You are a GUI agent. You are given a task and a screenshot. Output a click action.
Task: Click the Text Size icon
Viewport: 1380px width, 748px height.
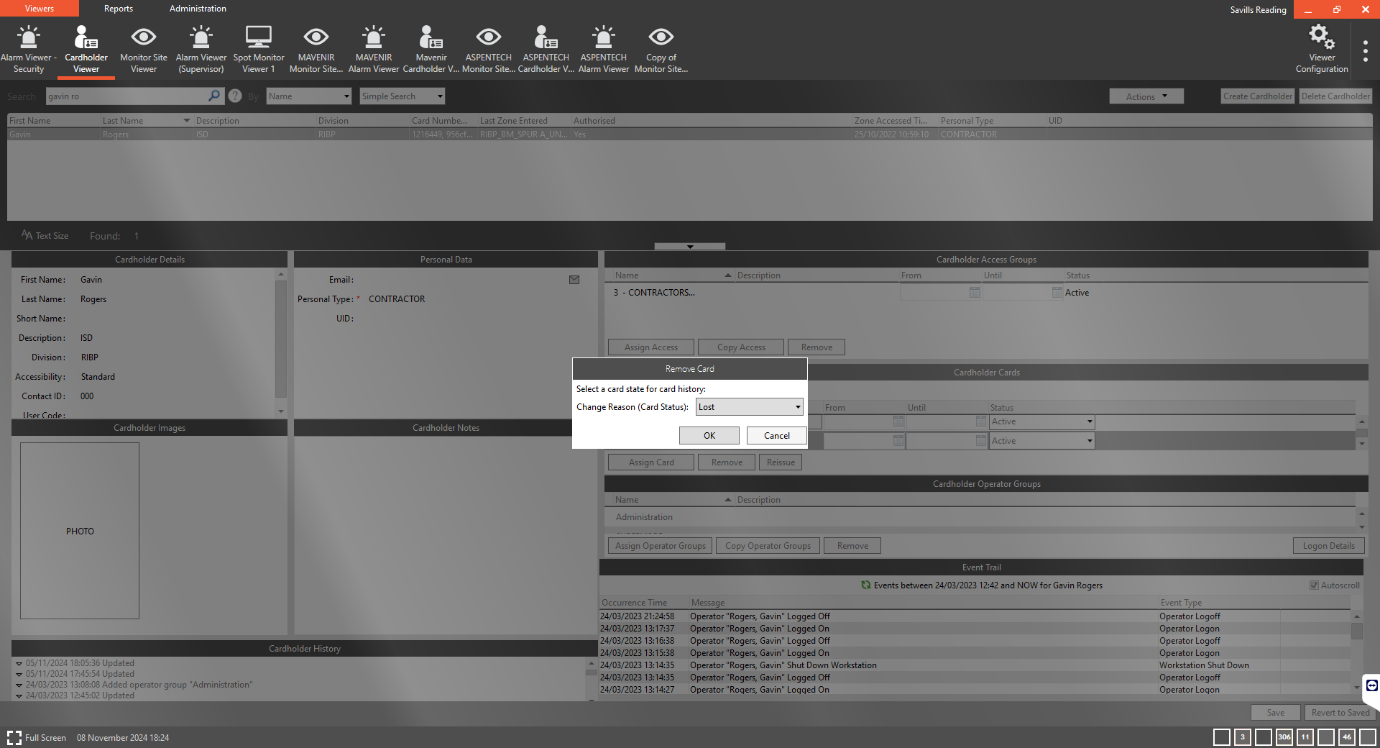tap(27, 236)
